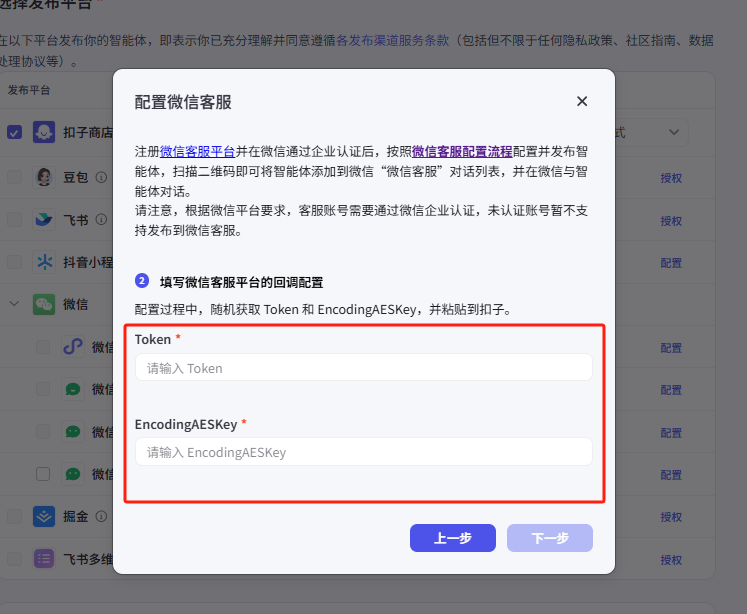Click the 掘金 platform icon
Image resolution: width=747 pixels, height=614 pixels.
point(44,516)
